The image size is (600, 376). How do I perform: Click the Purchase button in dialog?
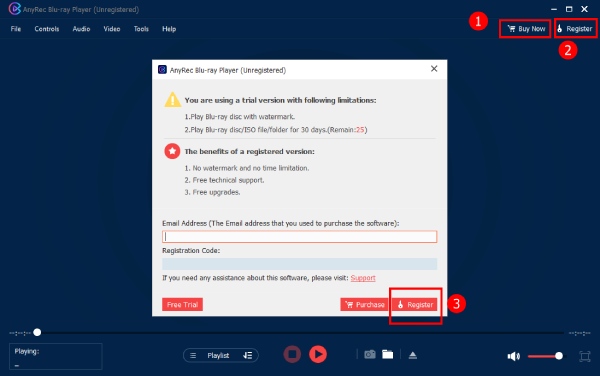click(x=365, y=305)
